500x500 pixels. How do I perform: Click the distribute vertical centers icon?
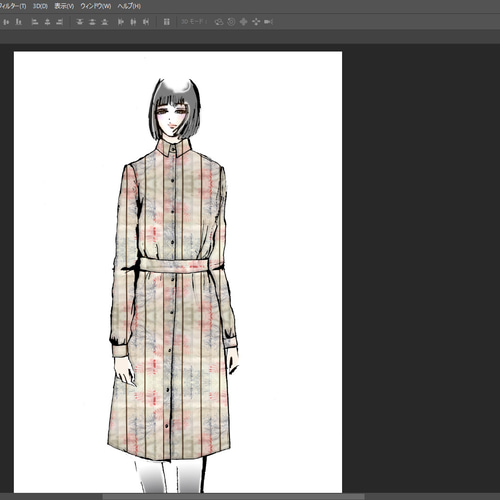point(92,22)
